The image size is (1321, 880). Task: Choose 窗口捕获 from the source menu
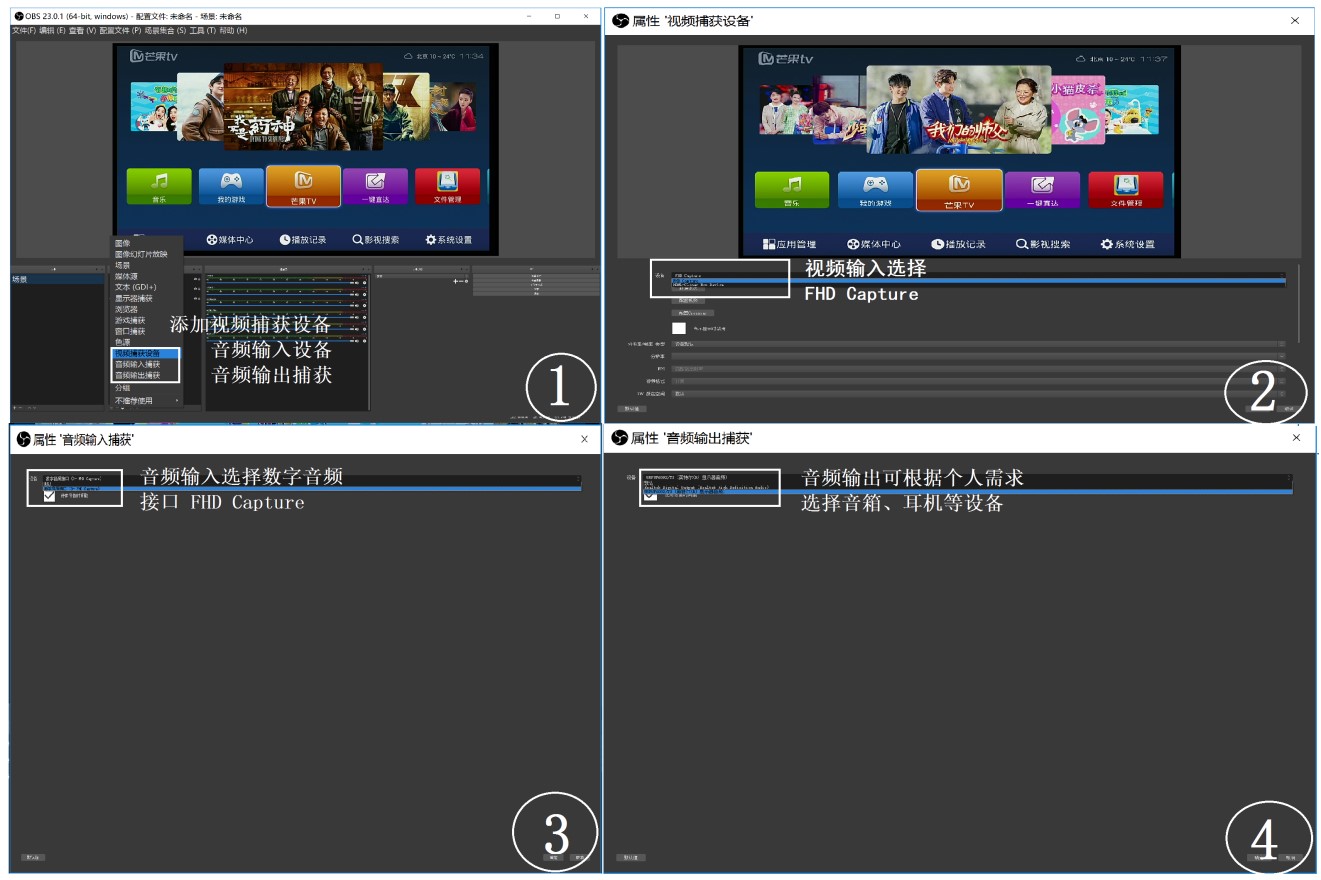[145, 331]
